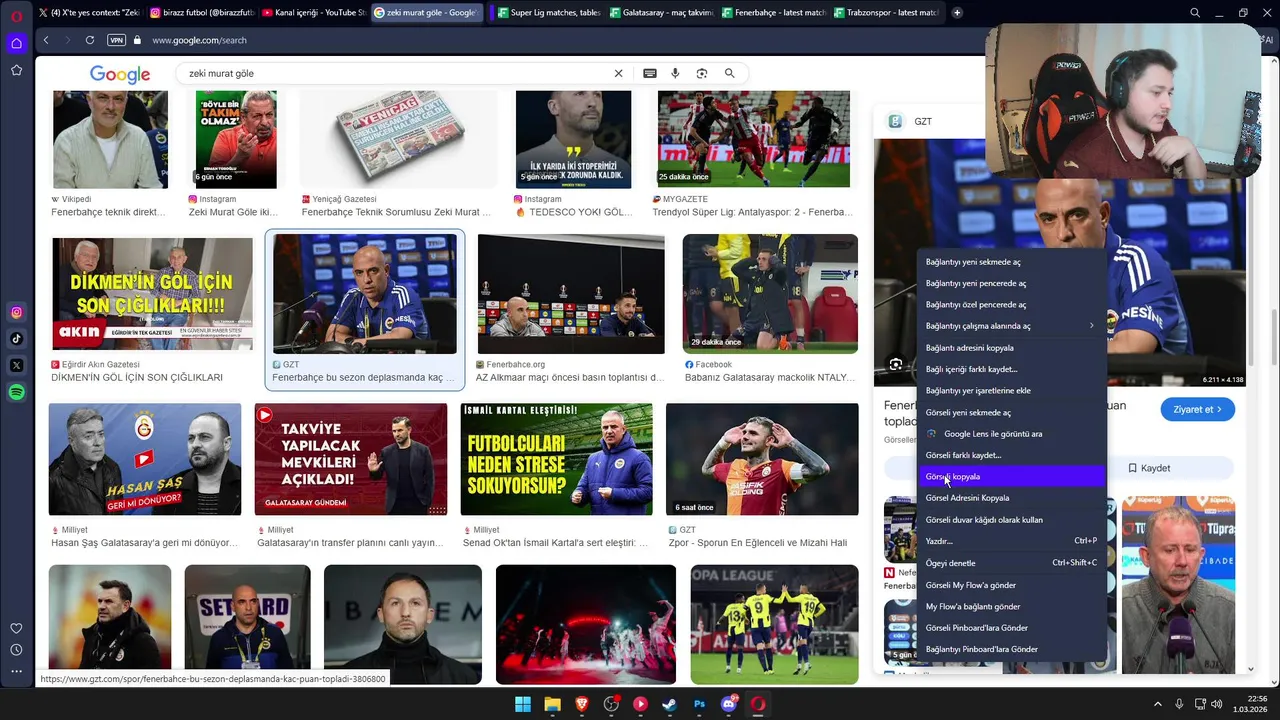The width and height of the screenshot is (1280, 720).
Task: Open the Yeniçağ Gazetesi newspaper thumbnail
Action: pyautogui.click(x=398, y=139)
